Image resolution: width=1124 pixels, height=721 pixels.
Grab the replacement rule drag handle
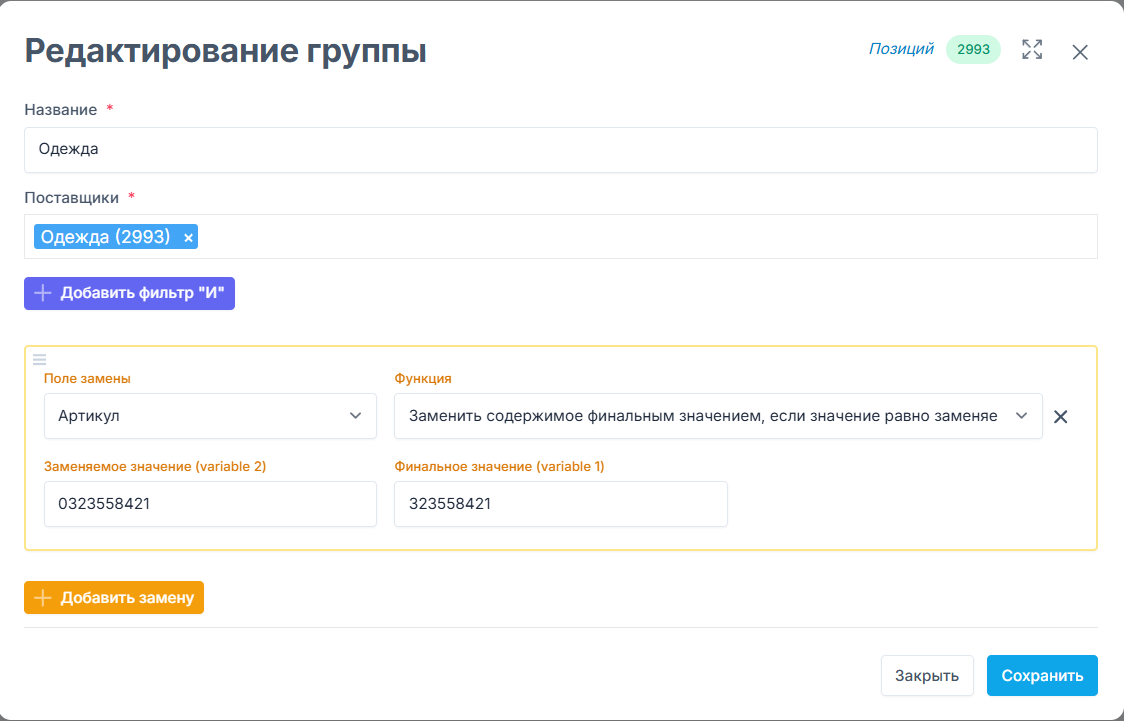pyautogui.click(x=40, y=359)
